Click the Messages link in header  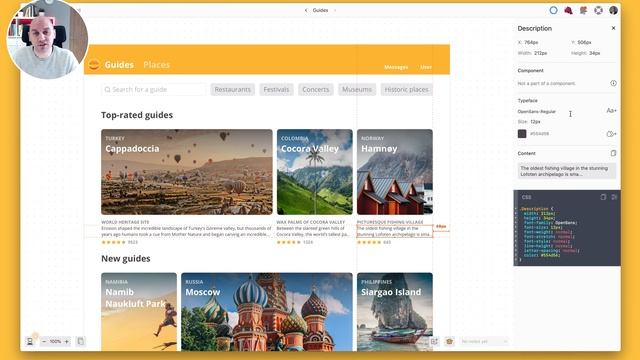point(396,67)
